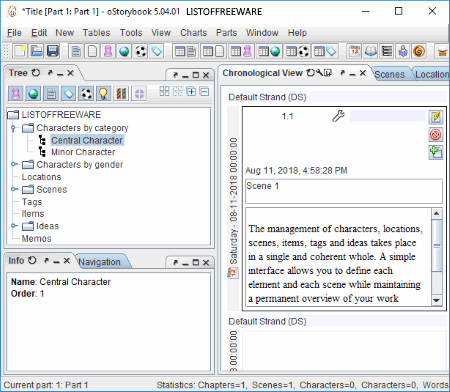Toggle characters filter in Tree panel

point(16,94)
